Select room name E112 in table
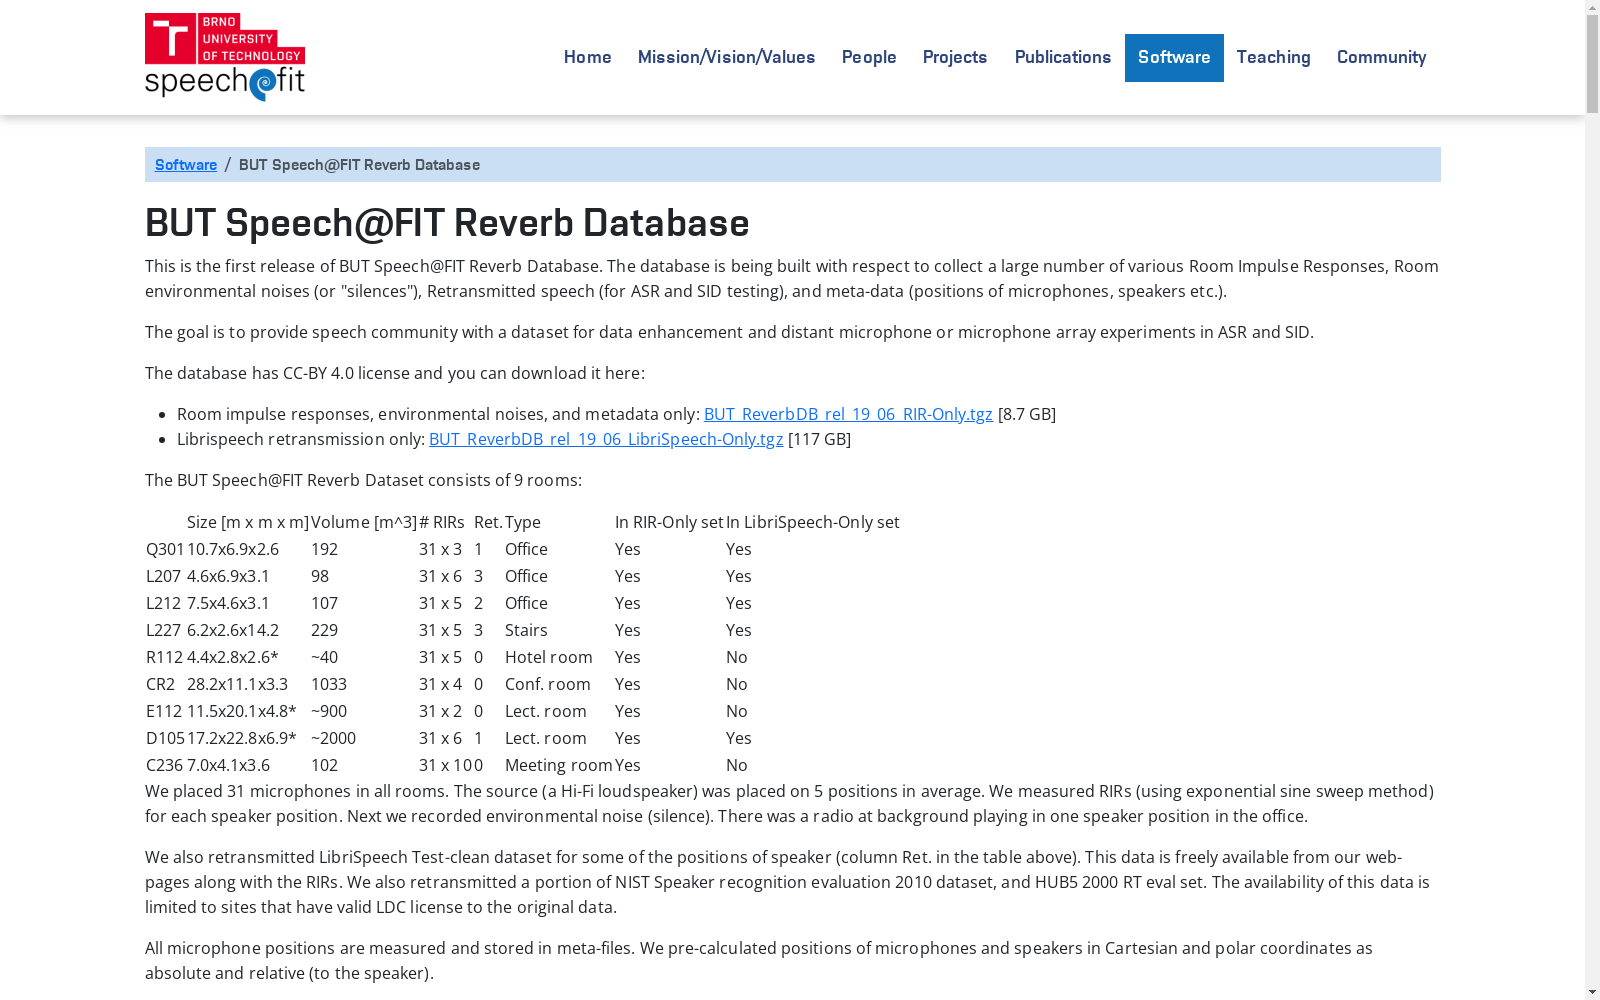 (165, 711)
